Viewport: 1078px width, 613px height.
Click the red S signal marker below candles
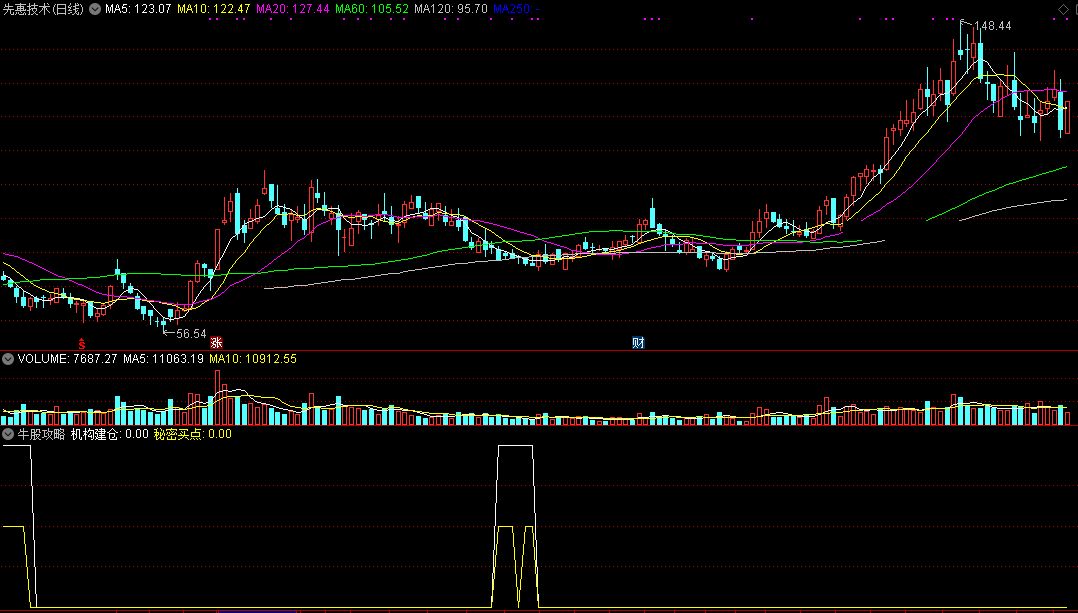tap(82, 342)
